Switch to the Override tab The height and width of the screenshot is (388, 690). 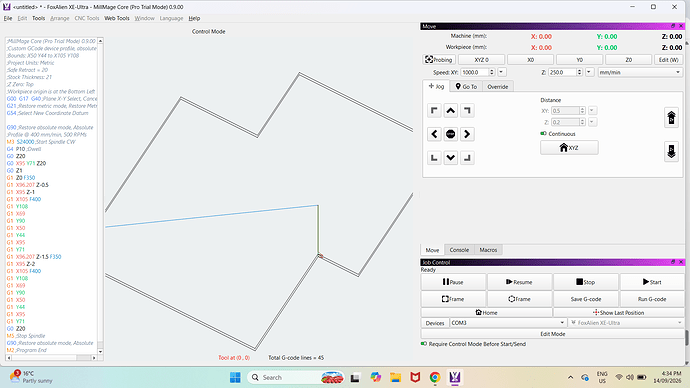[x=498, y=87]
